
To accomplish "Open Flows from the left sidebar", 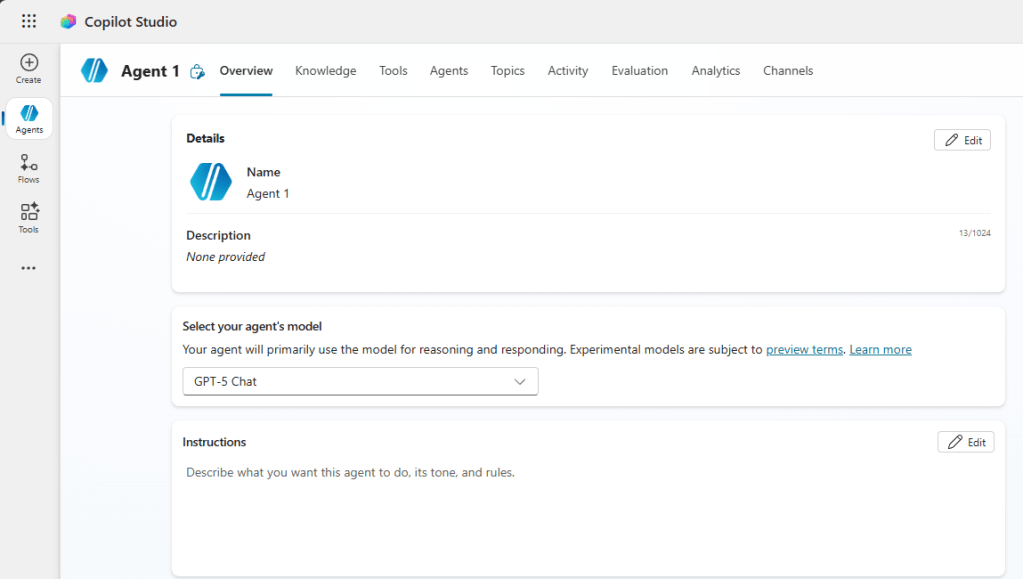I will (x=29, y=168).
